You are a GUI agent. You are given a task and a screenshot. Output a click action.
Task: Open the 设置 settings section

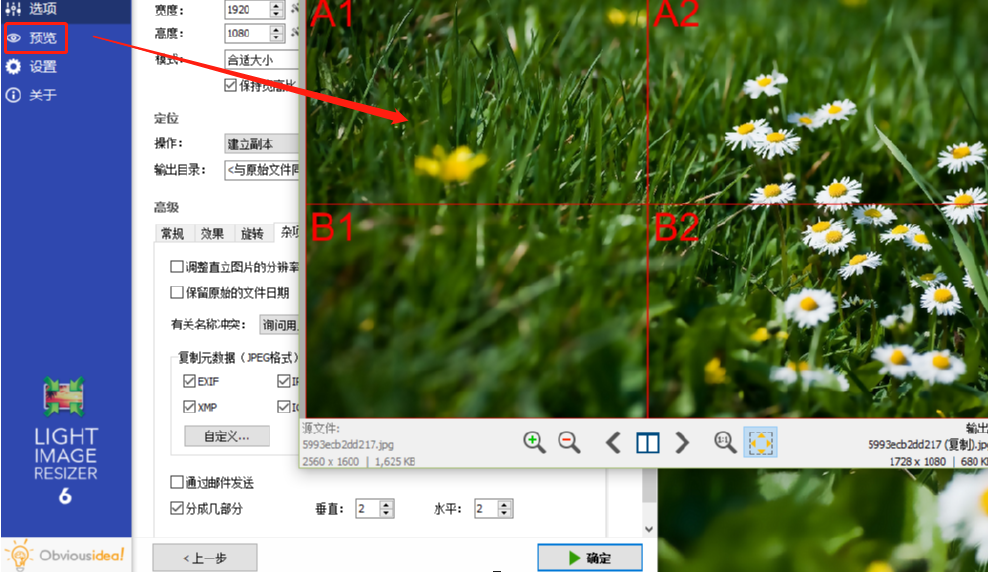43,66
